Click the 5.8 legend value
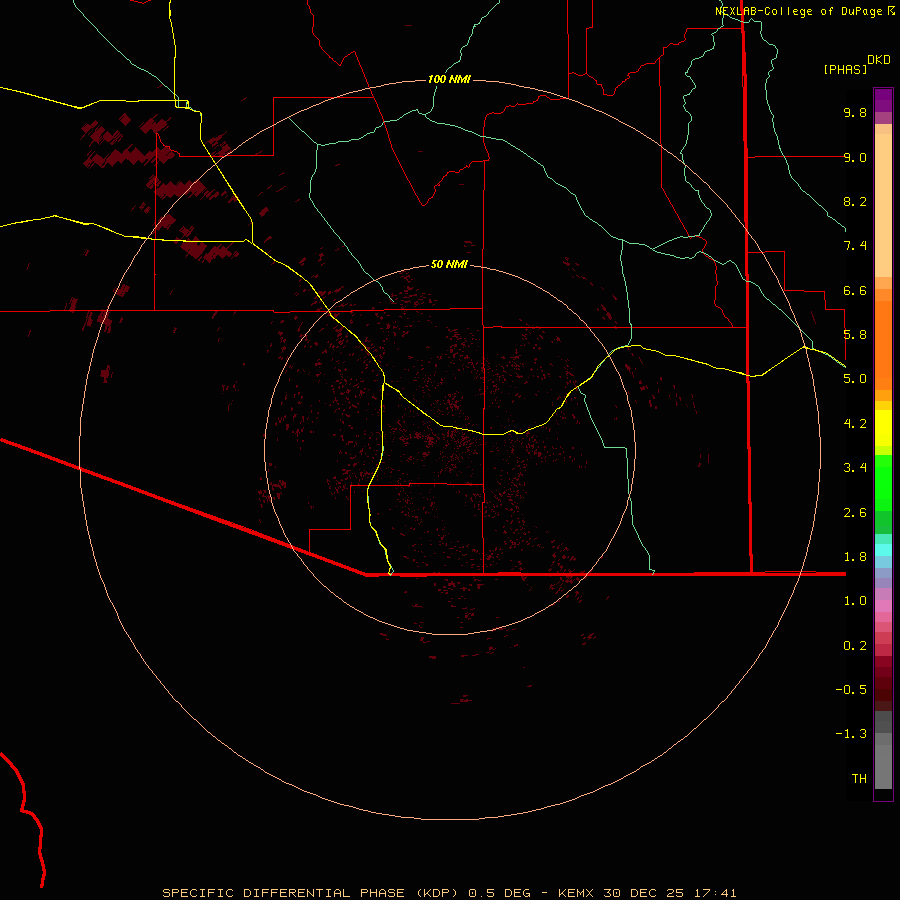The width and height of the screenshot is (900, 900). [855, 335]
